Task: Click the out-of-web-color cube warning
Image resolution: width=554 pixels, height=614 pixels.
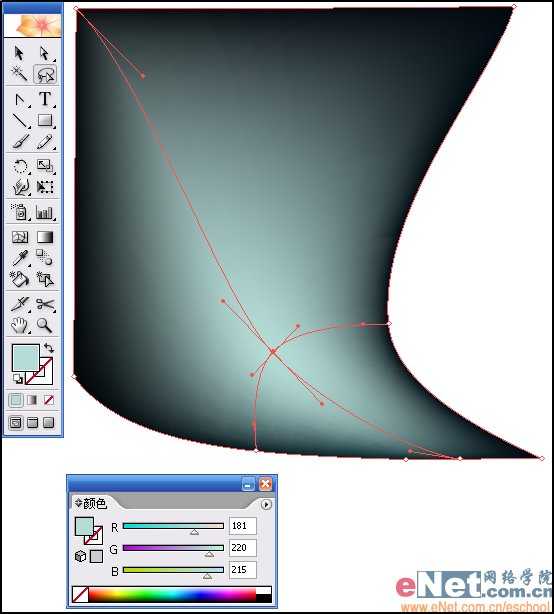Action: pyautogui.click(x=80, y=556)
